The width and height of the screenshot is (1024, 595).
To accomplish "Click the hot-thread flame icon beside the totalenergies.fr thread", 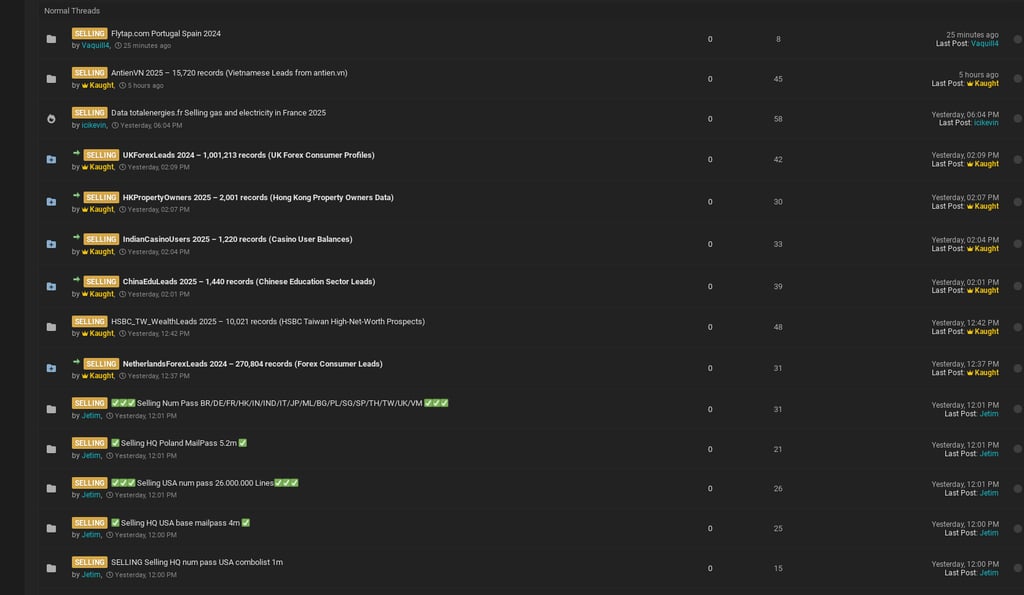I will click(51, 119).
